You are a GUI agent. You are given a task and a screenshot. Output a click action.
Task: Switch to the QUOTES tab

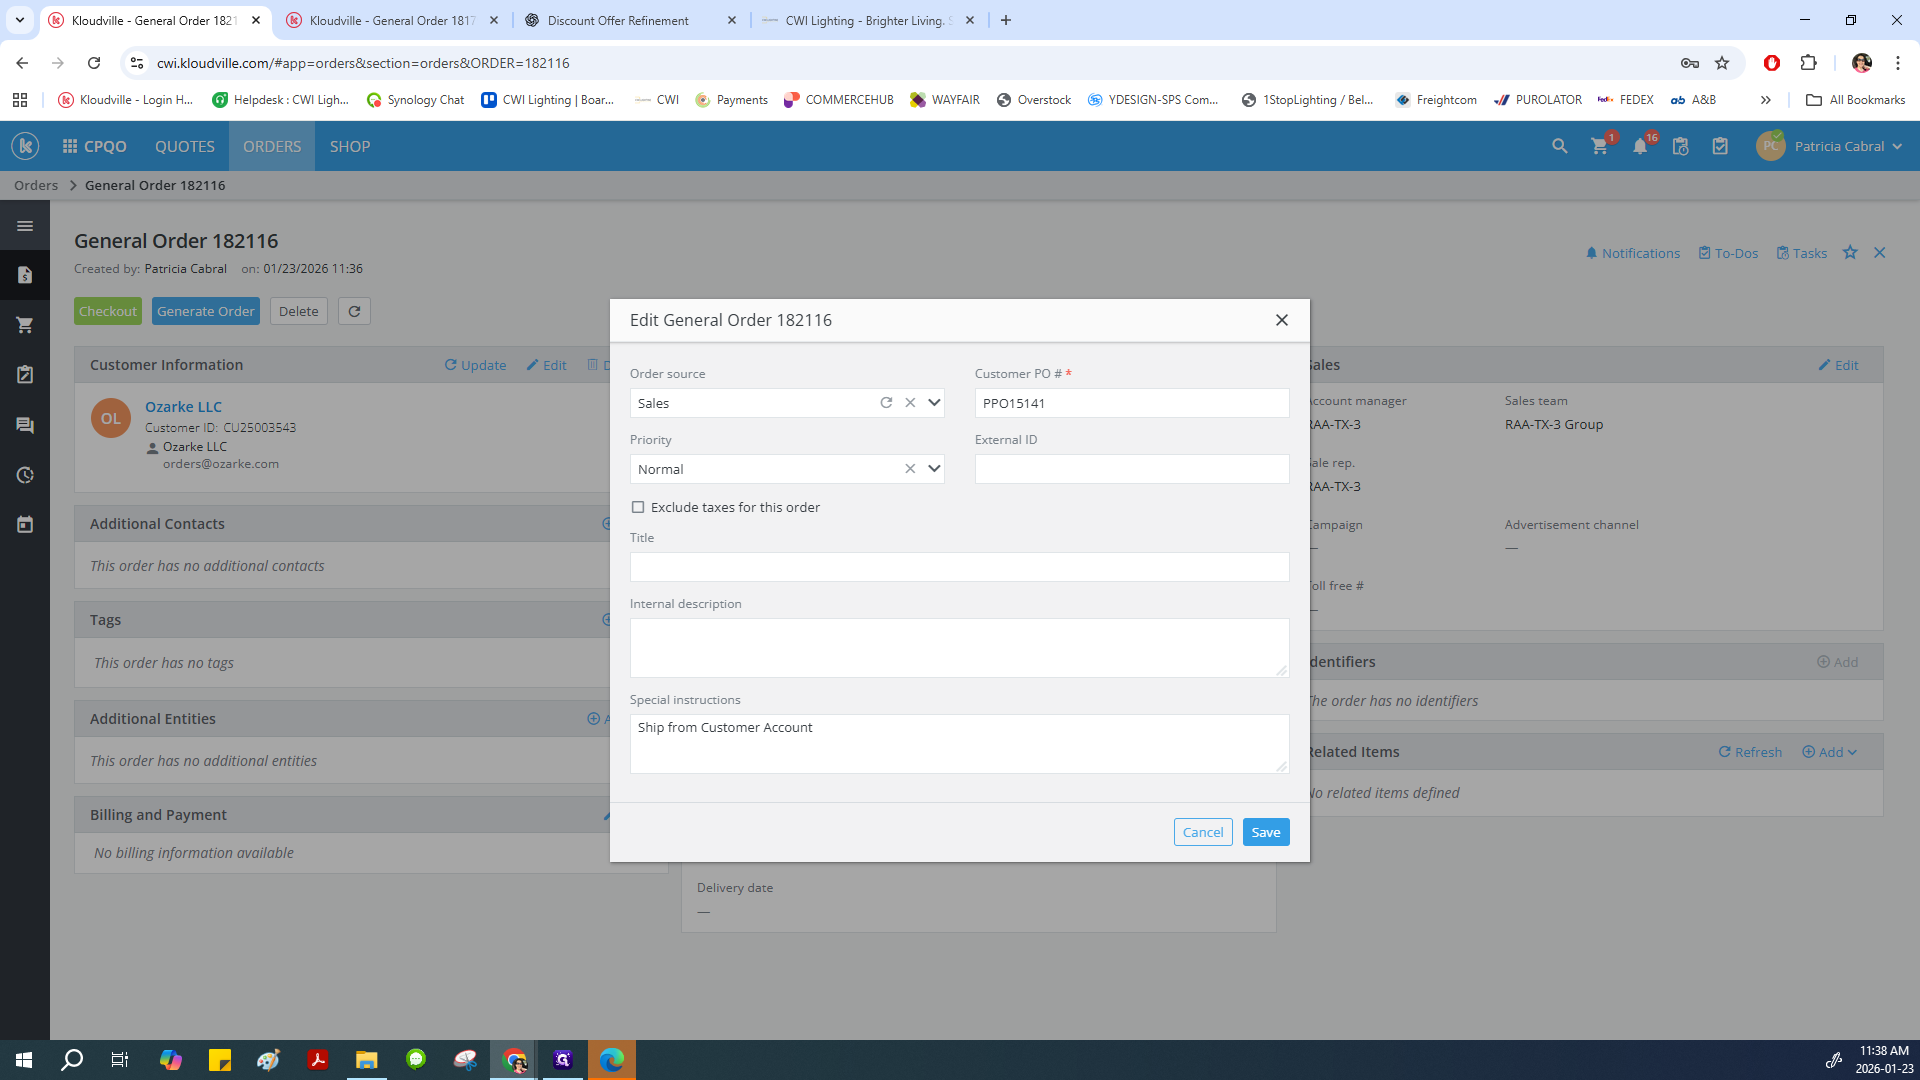184,147
